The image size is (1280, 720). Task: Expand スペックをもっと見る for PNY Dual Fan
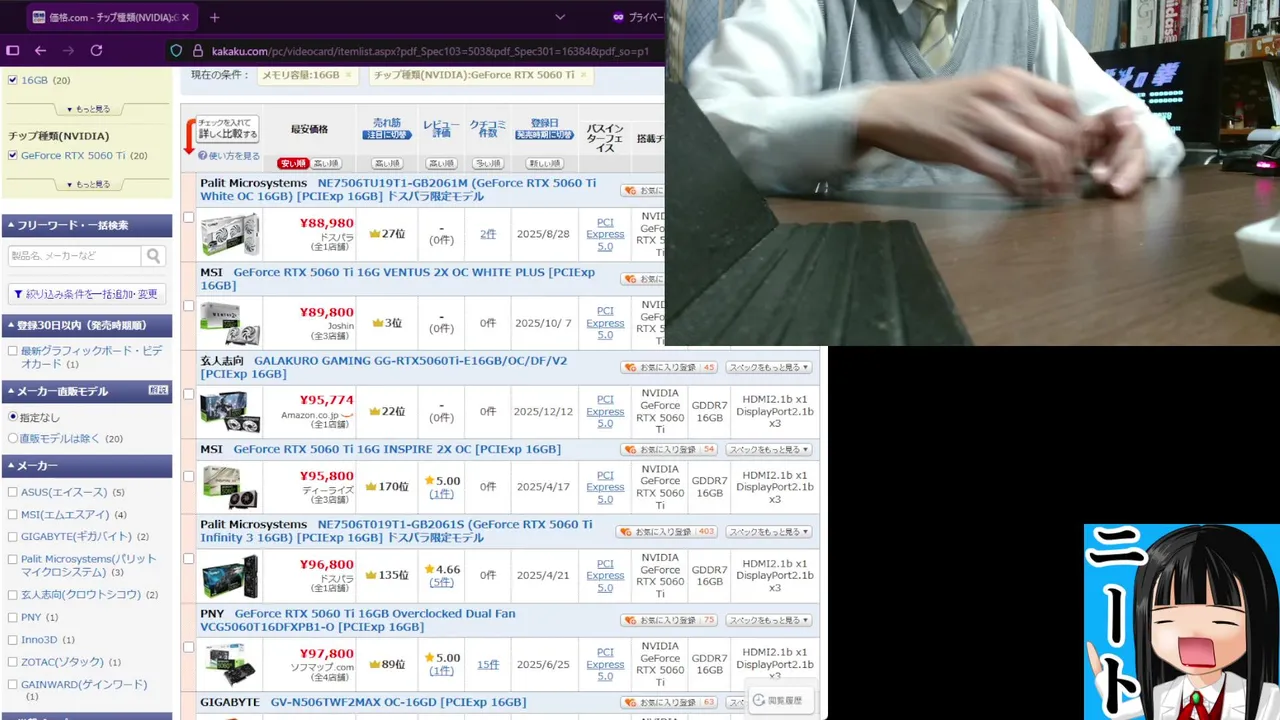pos(769,620)
